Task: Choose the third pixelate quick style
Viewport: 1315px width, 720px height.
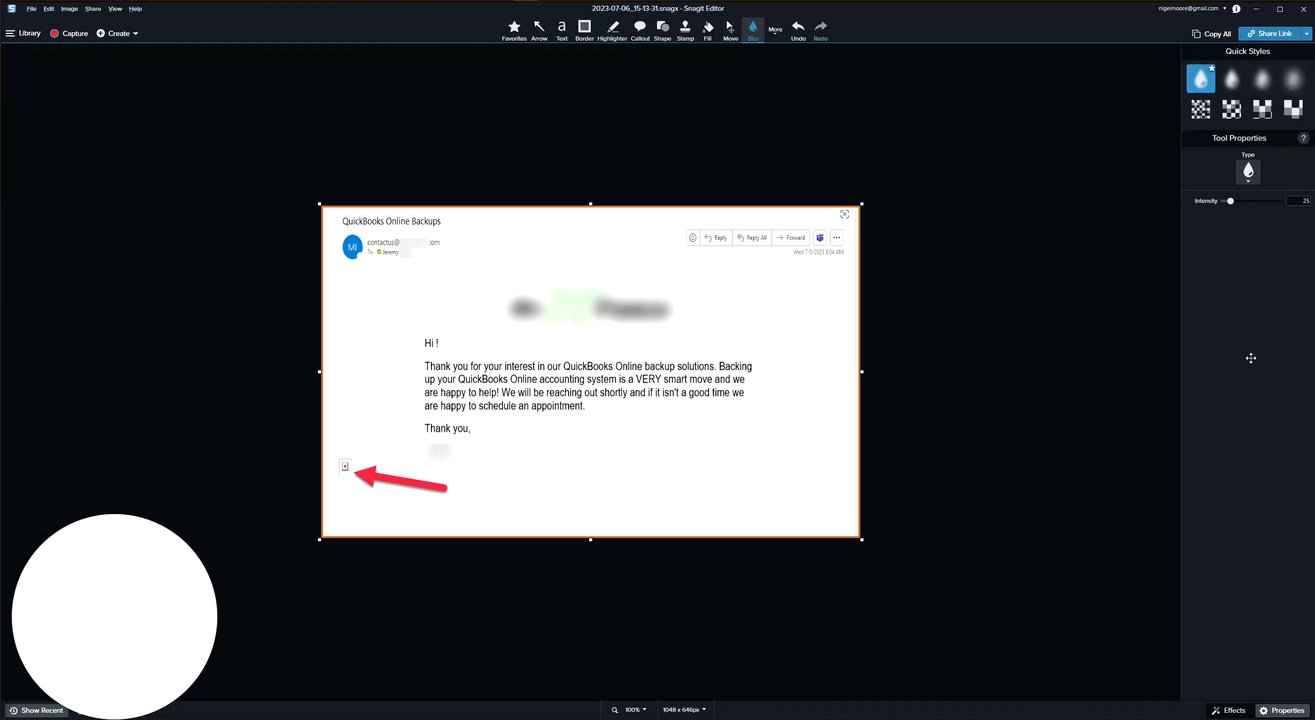Action: [1263, 109]
